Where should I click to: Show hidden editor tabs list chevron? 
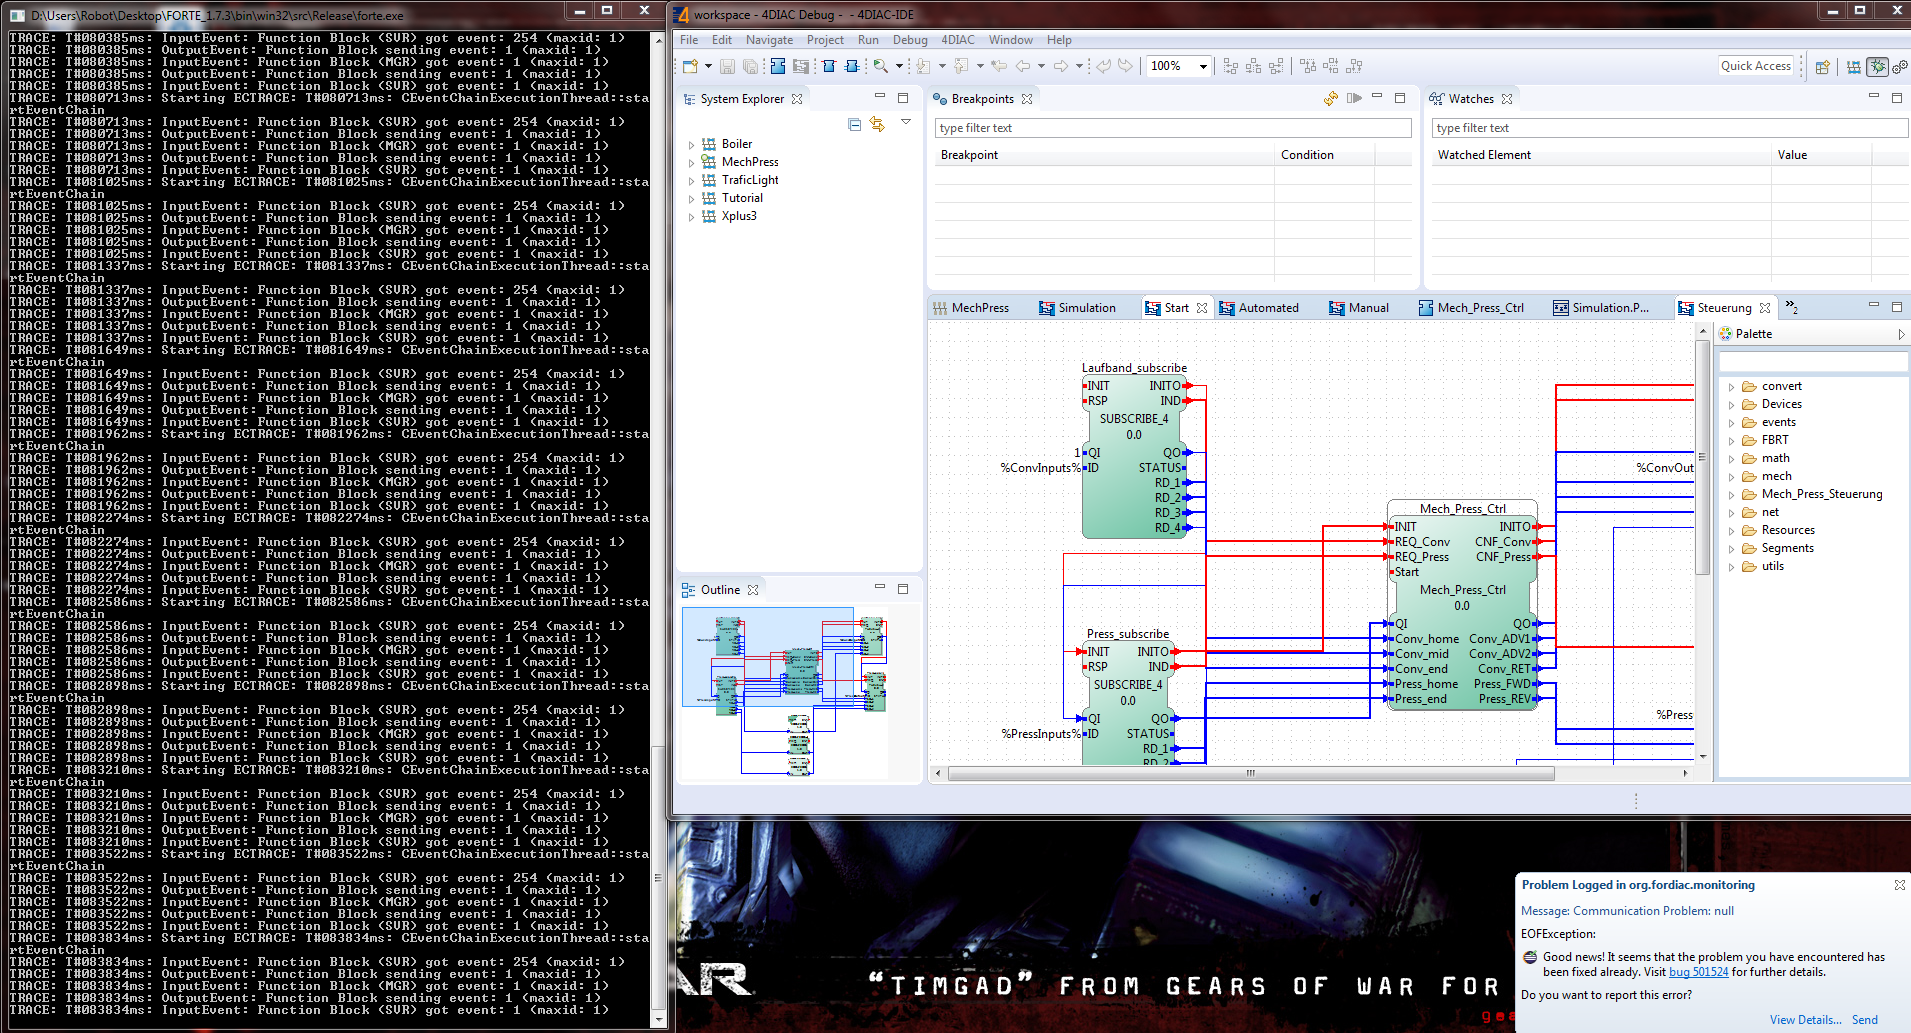(1791, 307)
